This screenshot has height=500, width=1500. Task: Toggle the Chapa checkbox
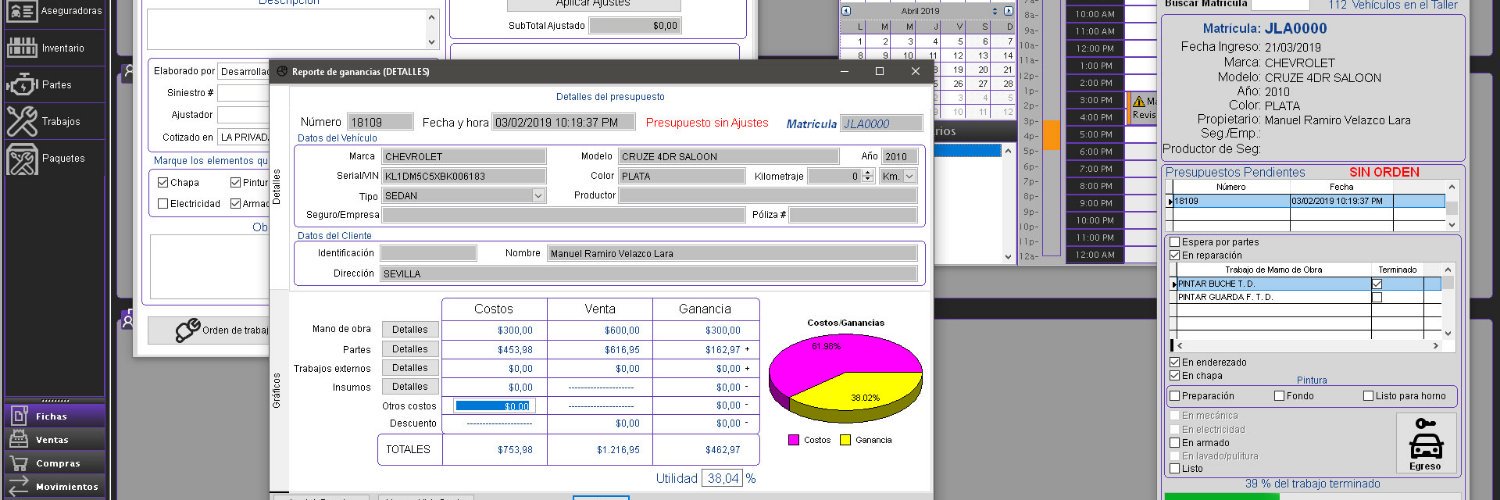coord(164,183)
